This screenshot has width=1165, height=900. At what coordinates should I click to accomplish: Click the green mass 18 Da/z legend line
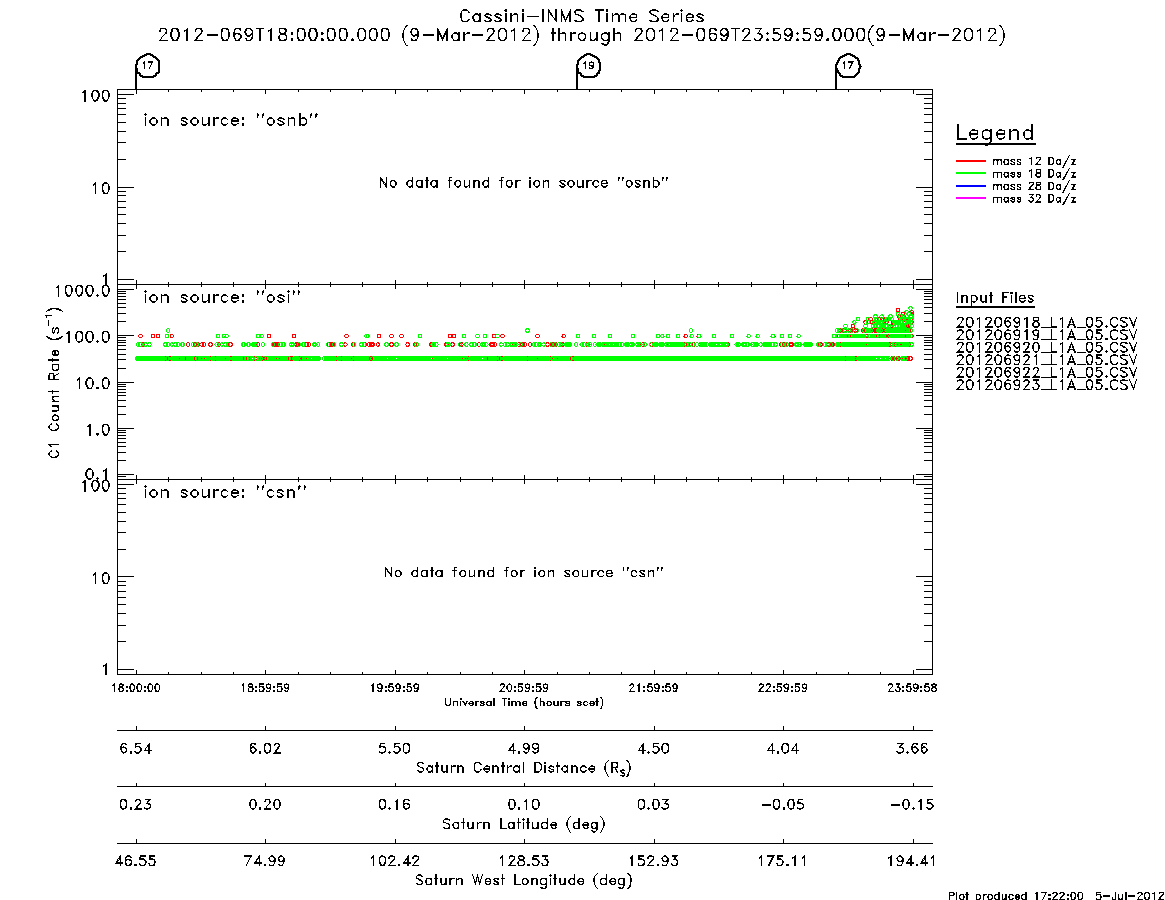[970, 174]
